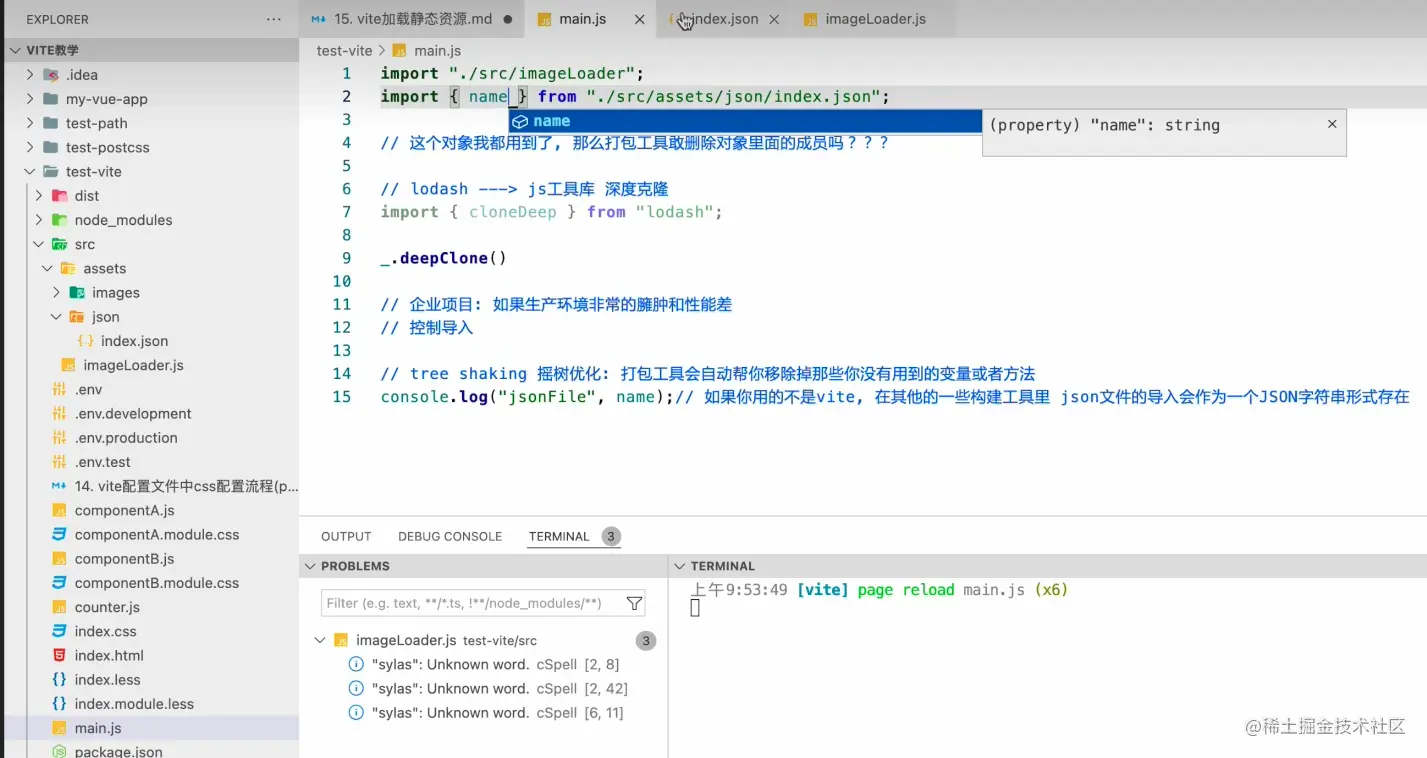The height and width of the screenshot is (758, 1427).
Task: Close the index.json editor tab
Action: pos(774,19)
